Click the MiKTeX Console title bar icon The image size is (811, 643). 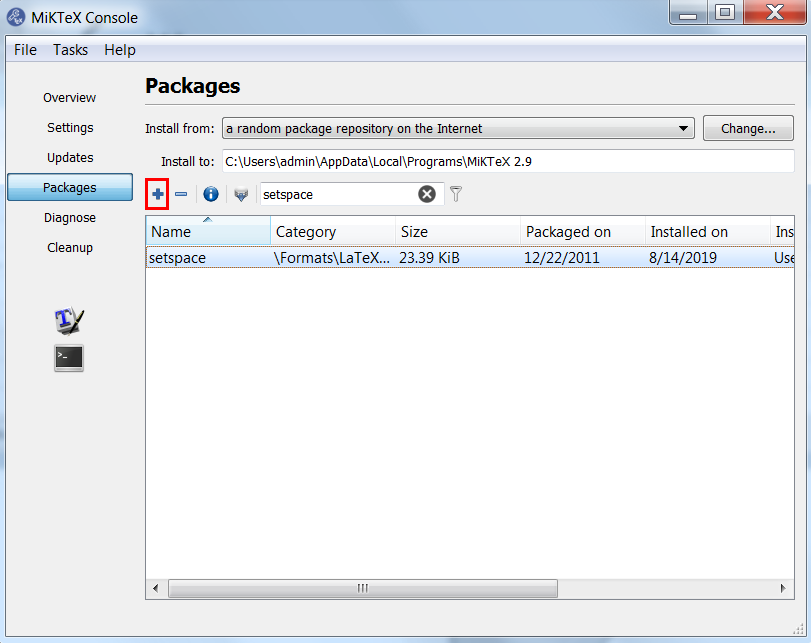[16, 17]
